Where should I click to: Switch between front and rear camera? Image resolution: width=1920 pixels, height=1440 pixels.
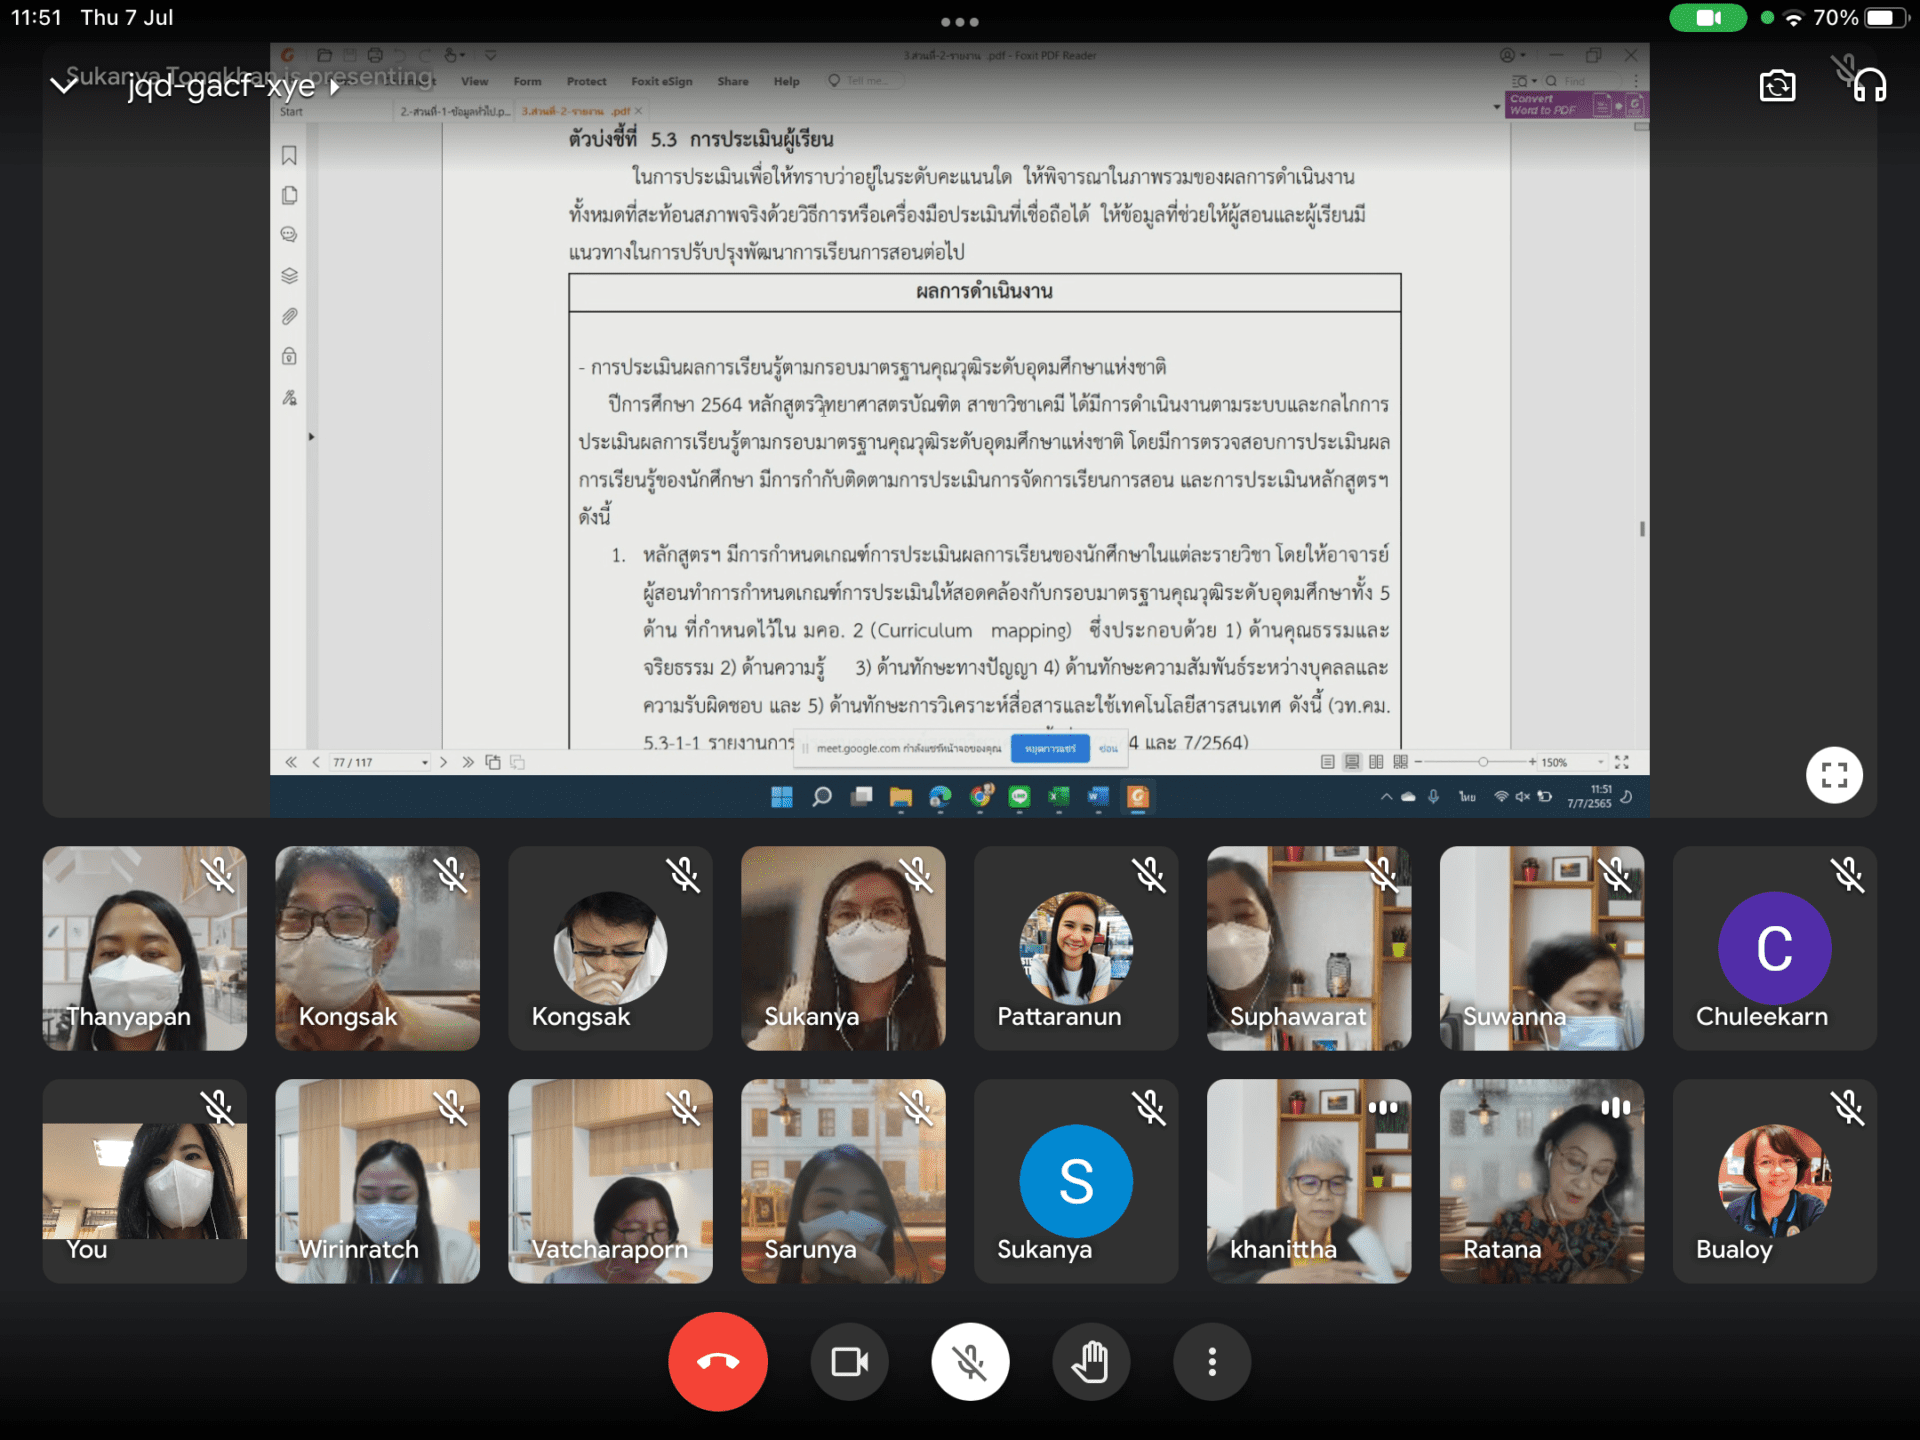(x=1777, y=86)
